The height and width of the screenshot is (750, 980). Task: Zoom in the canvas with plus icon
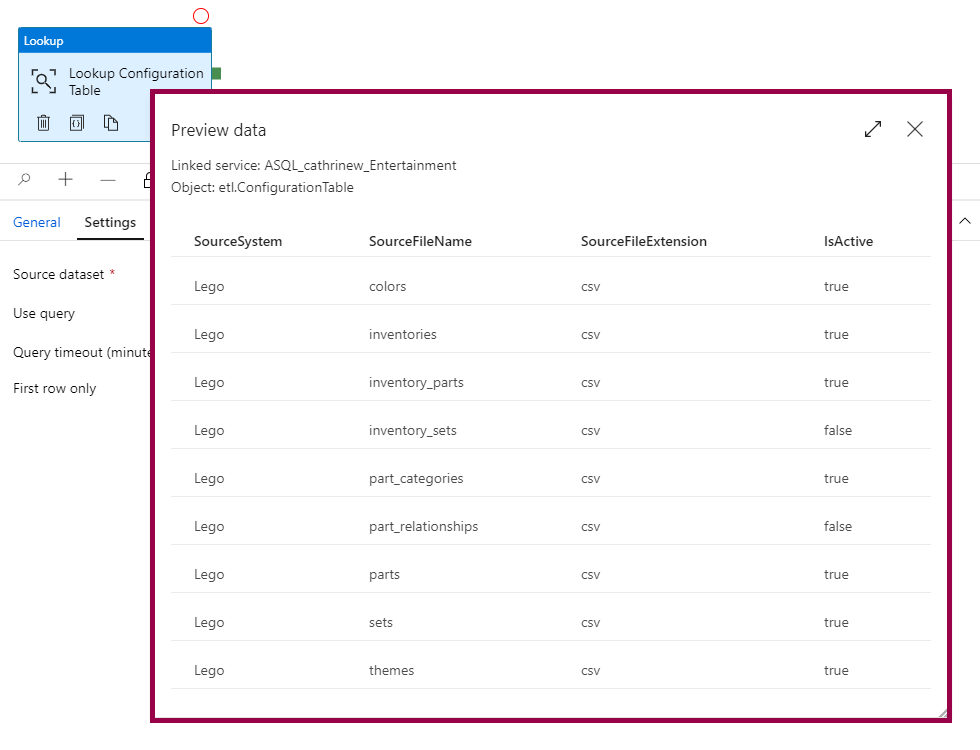pos(66,180)
